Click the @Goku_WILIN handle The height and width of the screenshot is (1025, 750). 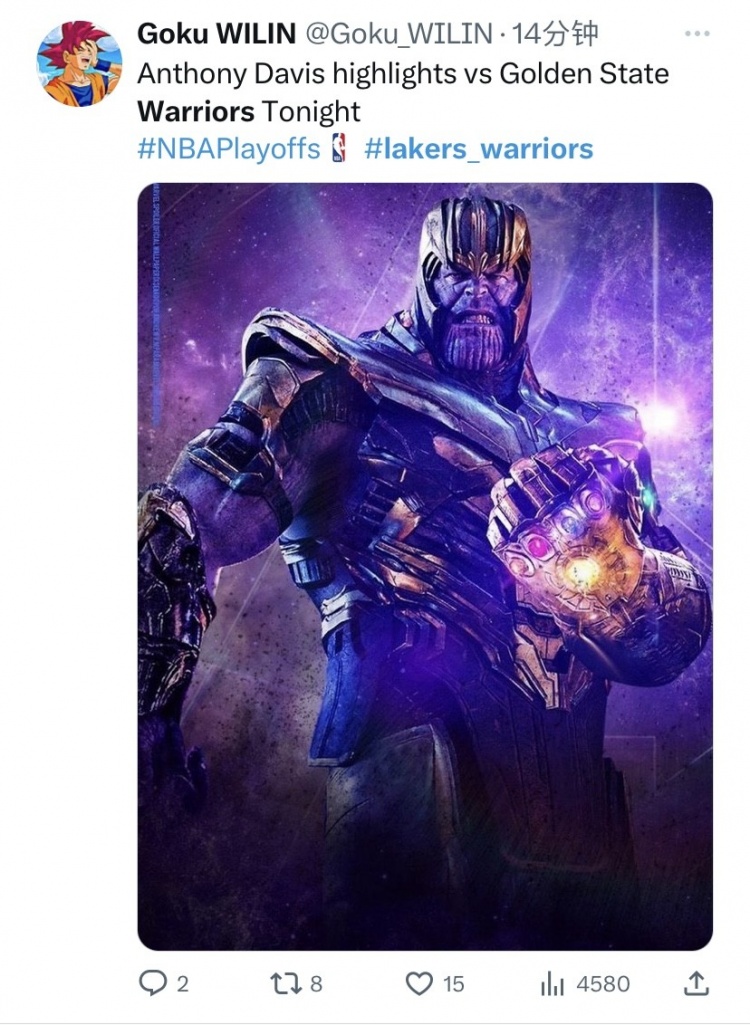click(397, 34)
